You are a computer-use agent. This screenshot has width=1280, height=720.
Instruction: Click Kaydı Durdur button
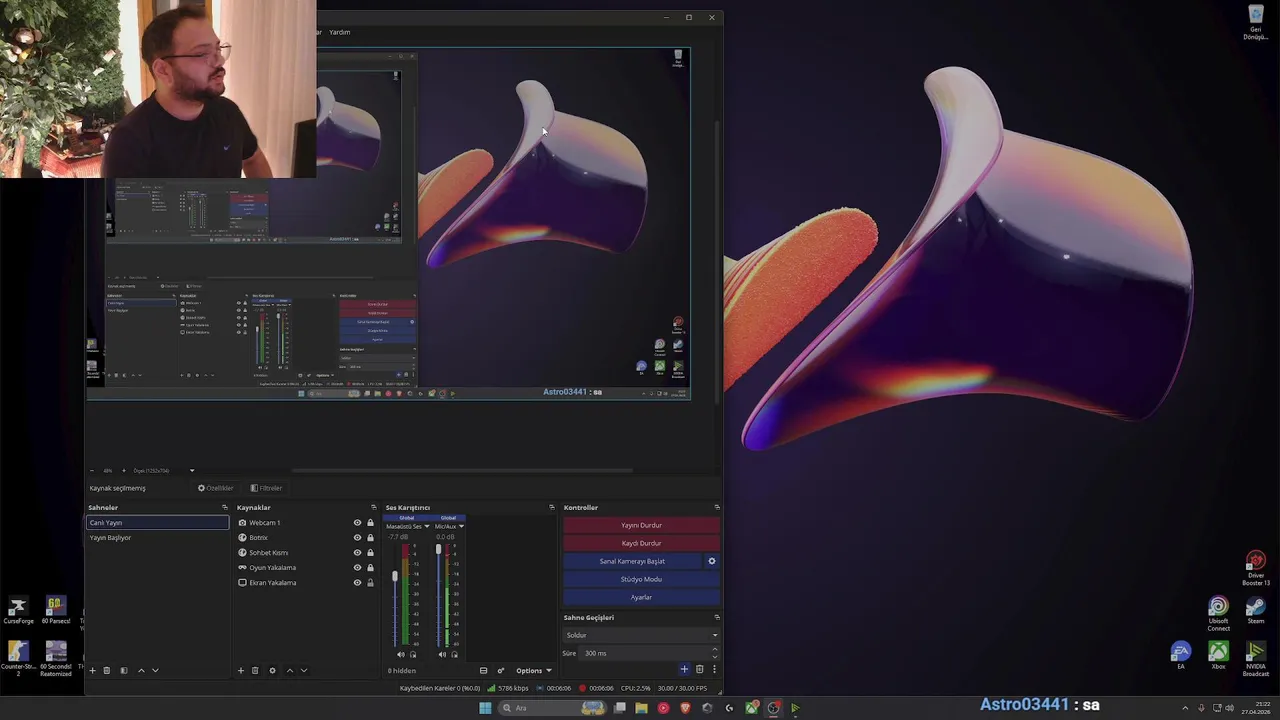641,543
